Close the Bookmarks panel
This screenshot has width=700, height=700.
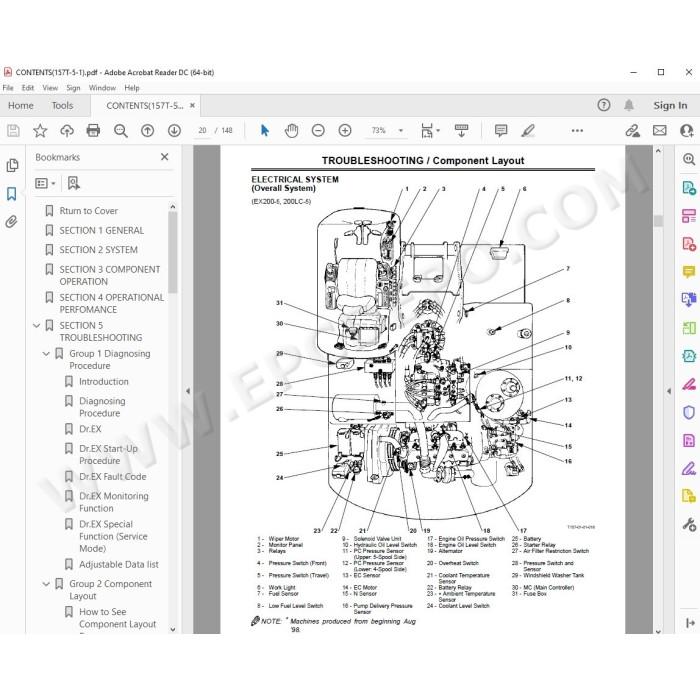pos(165,157)
